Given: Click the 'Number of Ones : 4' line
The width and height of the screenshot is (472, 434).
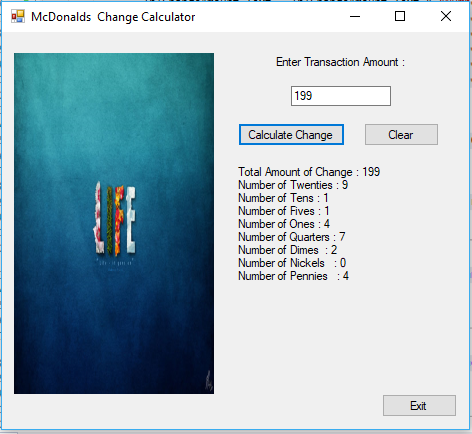Looking at the screenshot, I should [x=284, y=224].
